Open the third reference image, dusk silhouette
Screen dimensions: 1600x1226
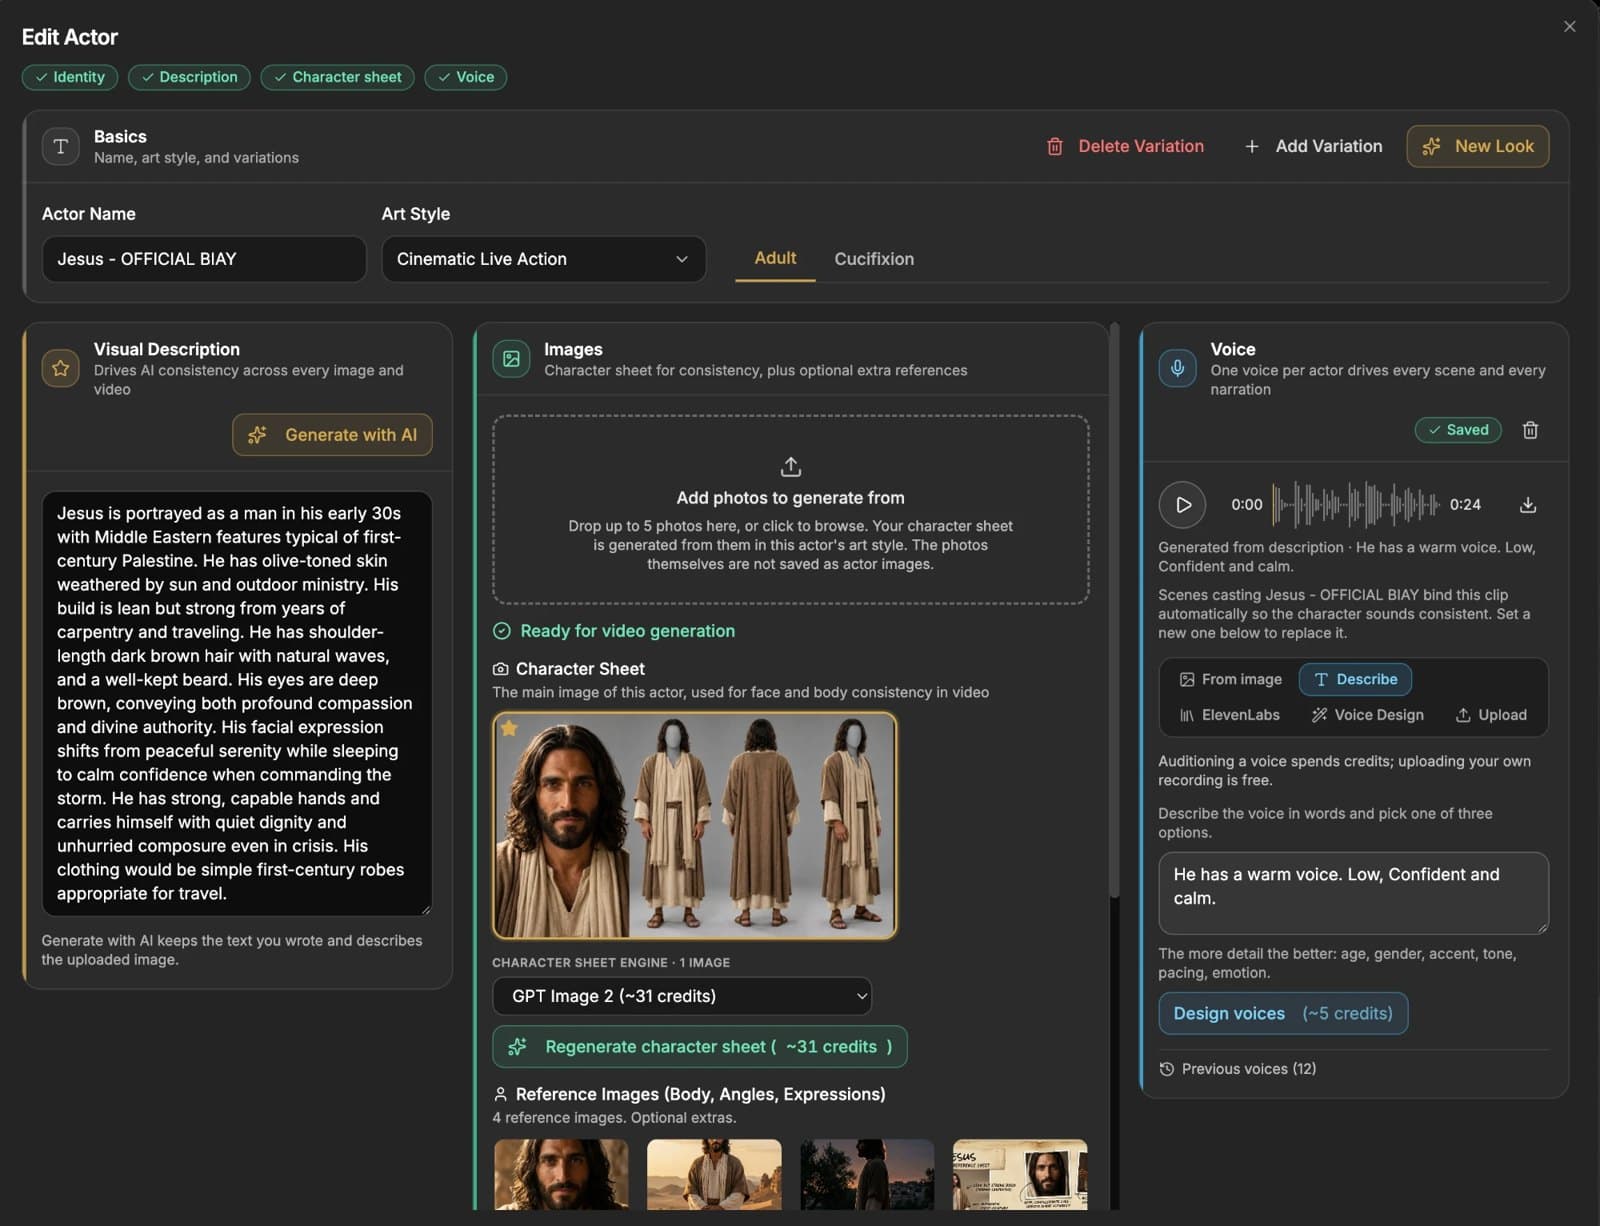click(x=867, y=1175)
